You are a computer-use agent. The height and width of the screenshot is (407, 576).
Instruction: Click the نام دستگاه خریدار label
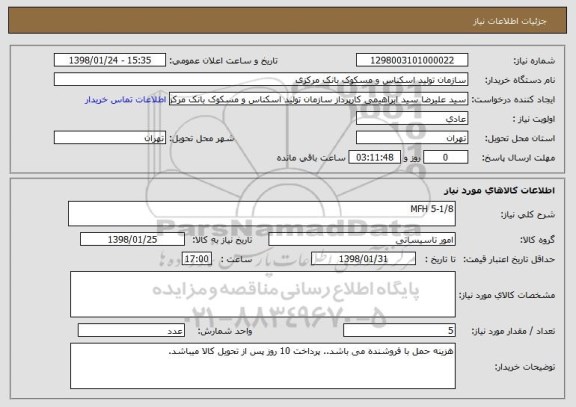[520, 80]
